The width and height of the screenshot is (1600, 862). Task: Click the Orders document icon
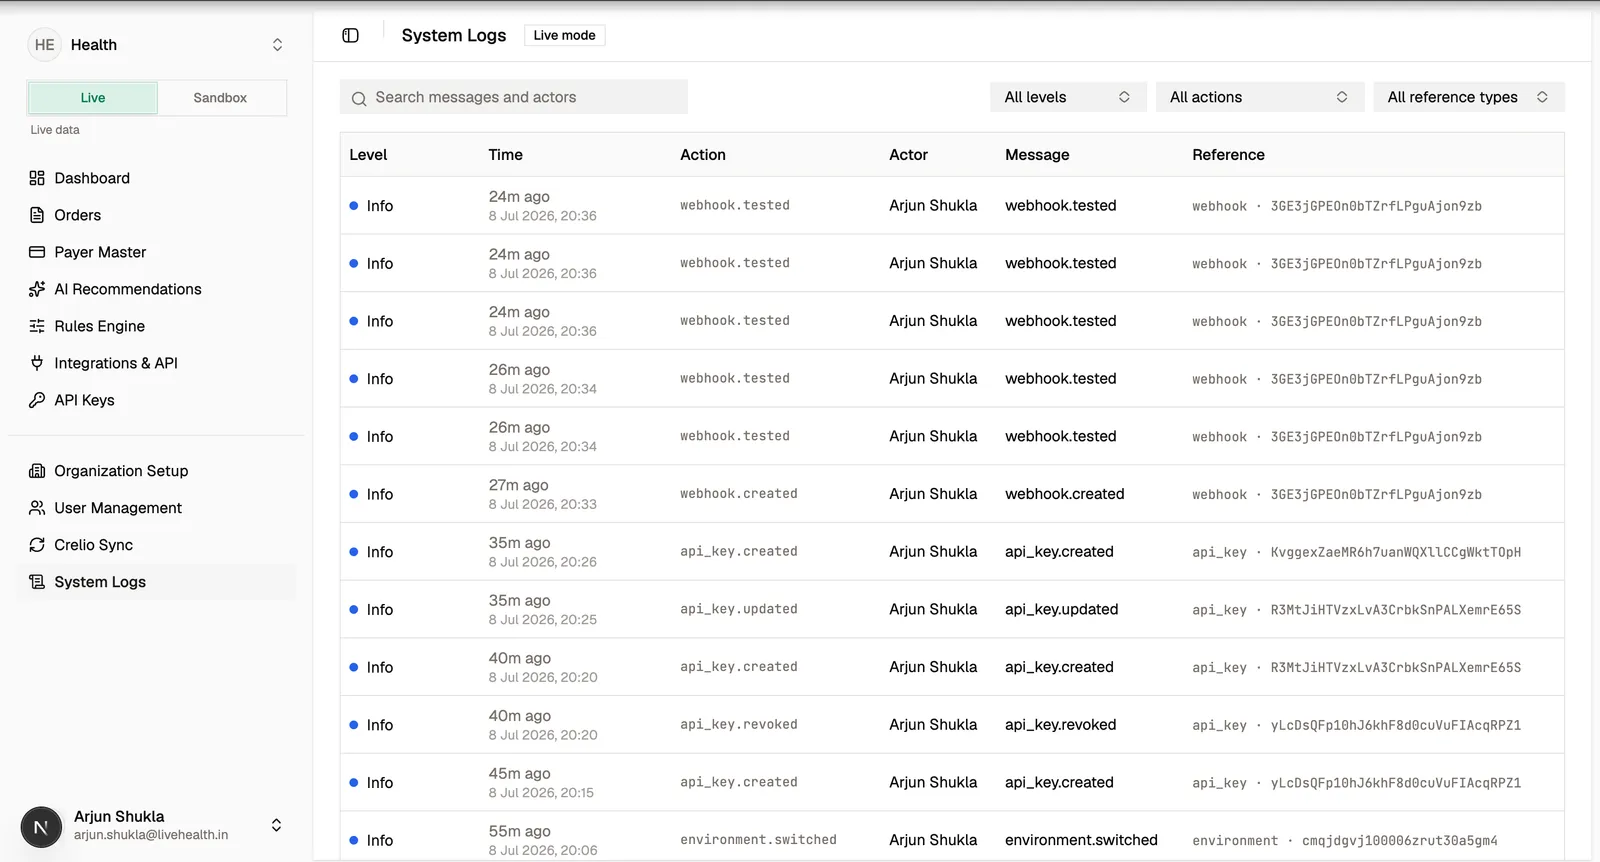coord(37,215)
